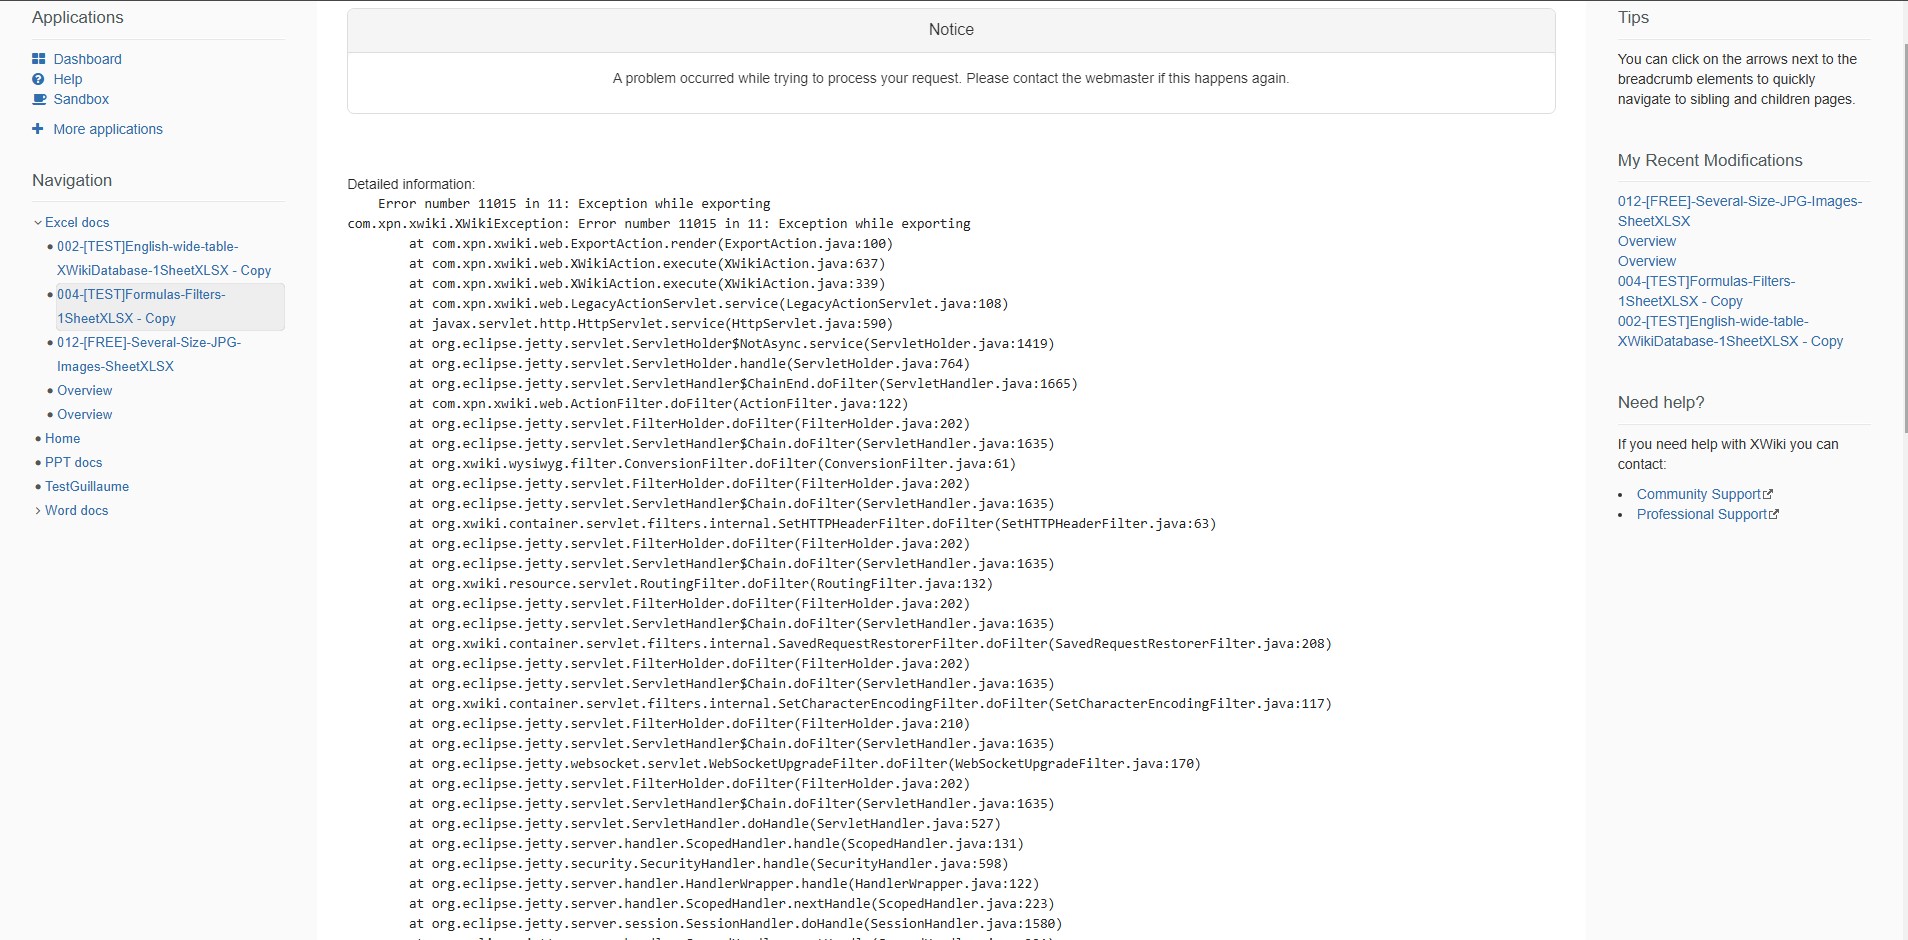
Task: Click the com.xpn.xwiki.XWikiException stack trace line
Action: [x=659, y=224]
